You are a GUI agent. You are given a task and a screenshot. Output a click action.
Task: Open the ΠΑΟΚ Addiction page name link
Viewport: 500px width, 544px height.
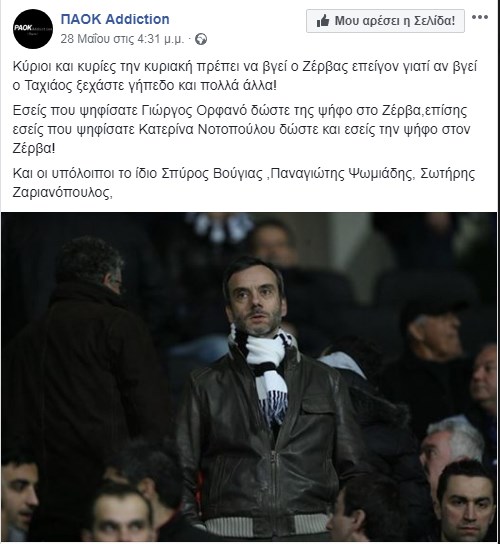pyautogui.click(x=115, y=19)
